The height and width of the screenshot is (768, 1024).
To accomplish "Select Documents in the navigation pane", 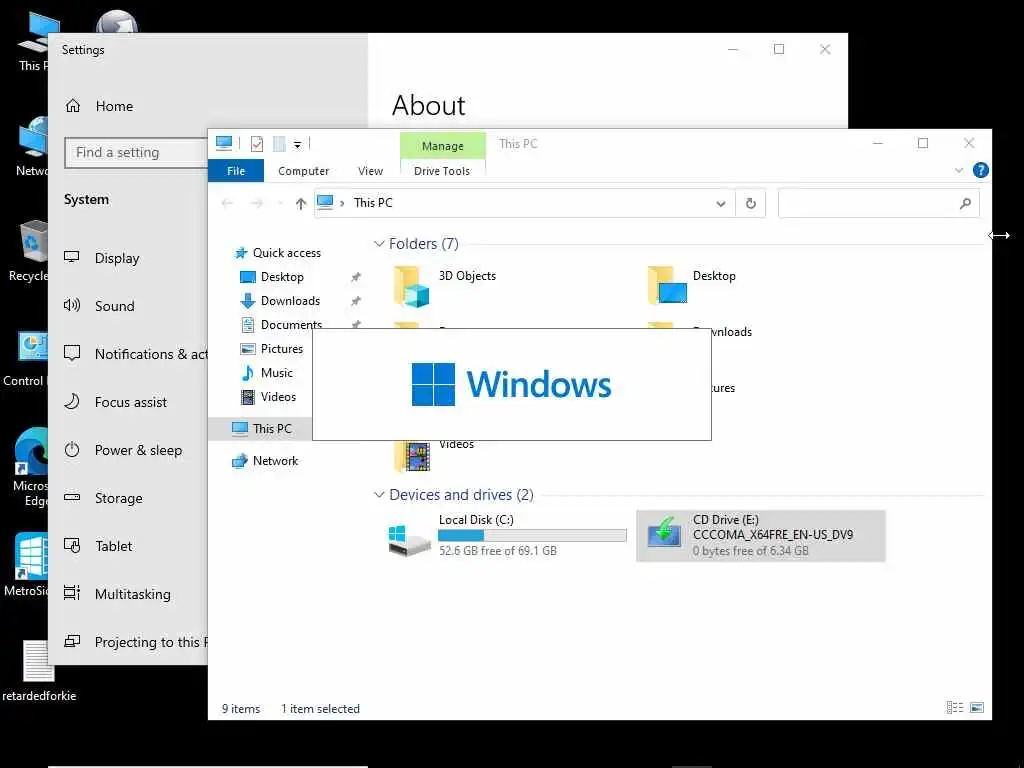I will [291, 325].
